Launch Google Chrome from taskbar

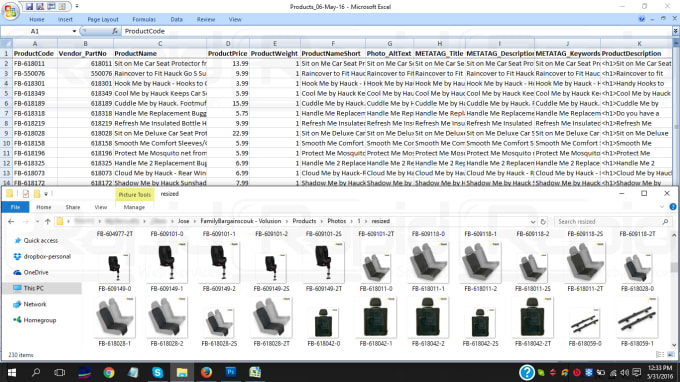(109, 372)
